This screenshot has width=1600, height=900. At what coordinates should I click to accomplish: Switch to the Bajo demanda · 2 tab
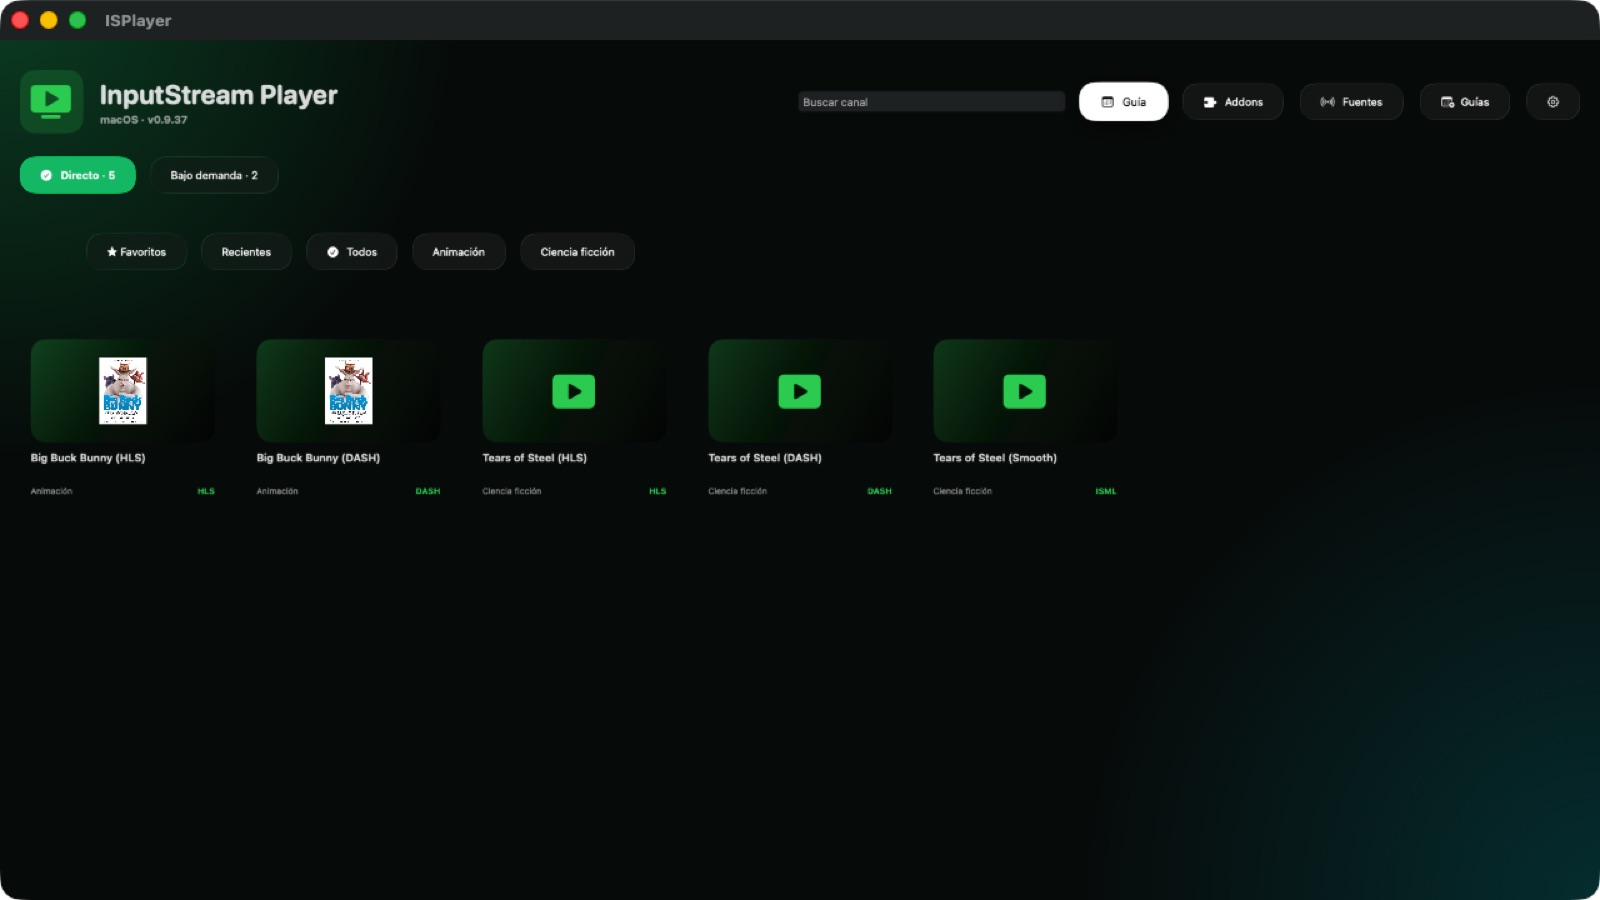pos(214,175)
